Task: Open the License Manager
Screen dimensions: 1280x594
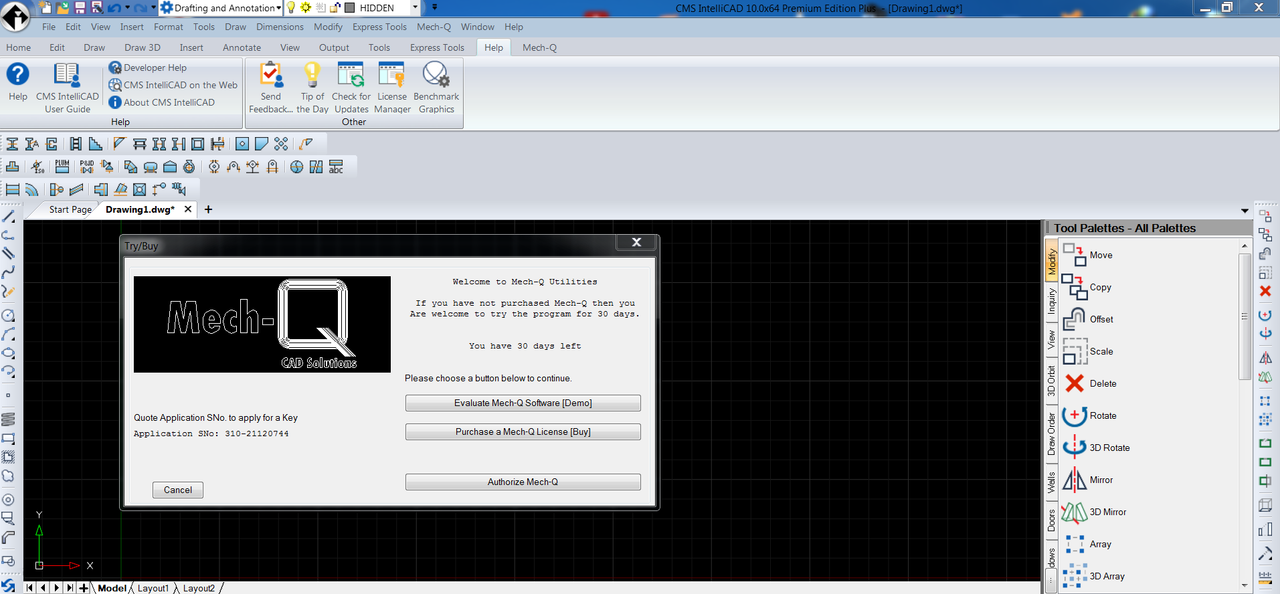Action: (x=392, y=88)
